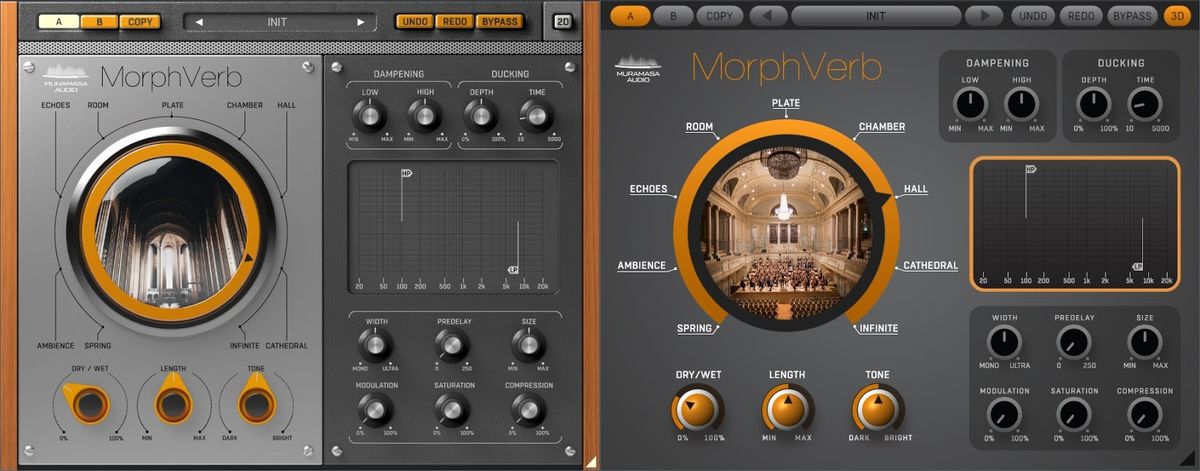This screenshot has height=471, width=1200.
Task: Select HALL reverb type in right view
Action: [916, 189]
